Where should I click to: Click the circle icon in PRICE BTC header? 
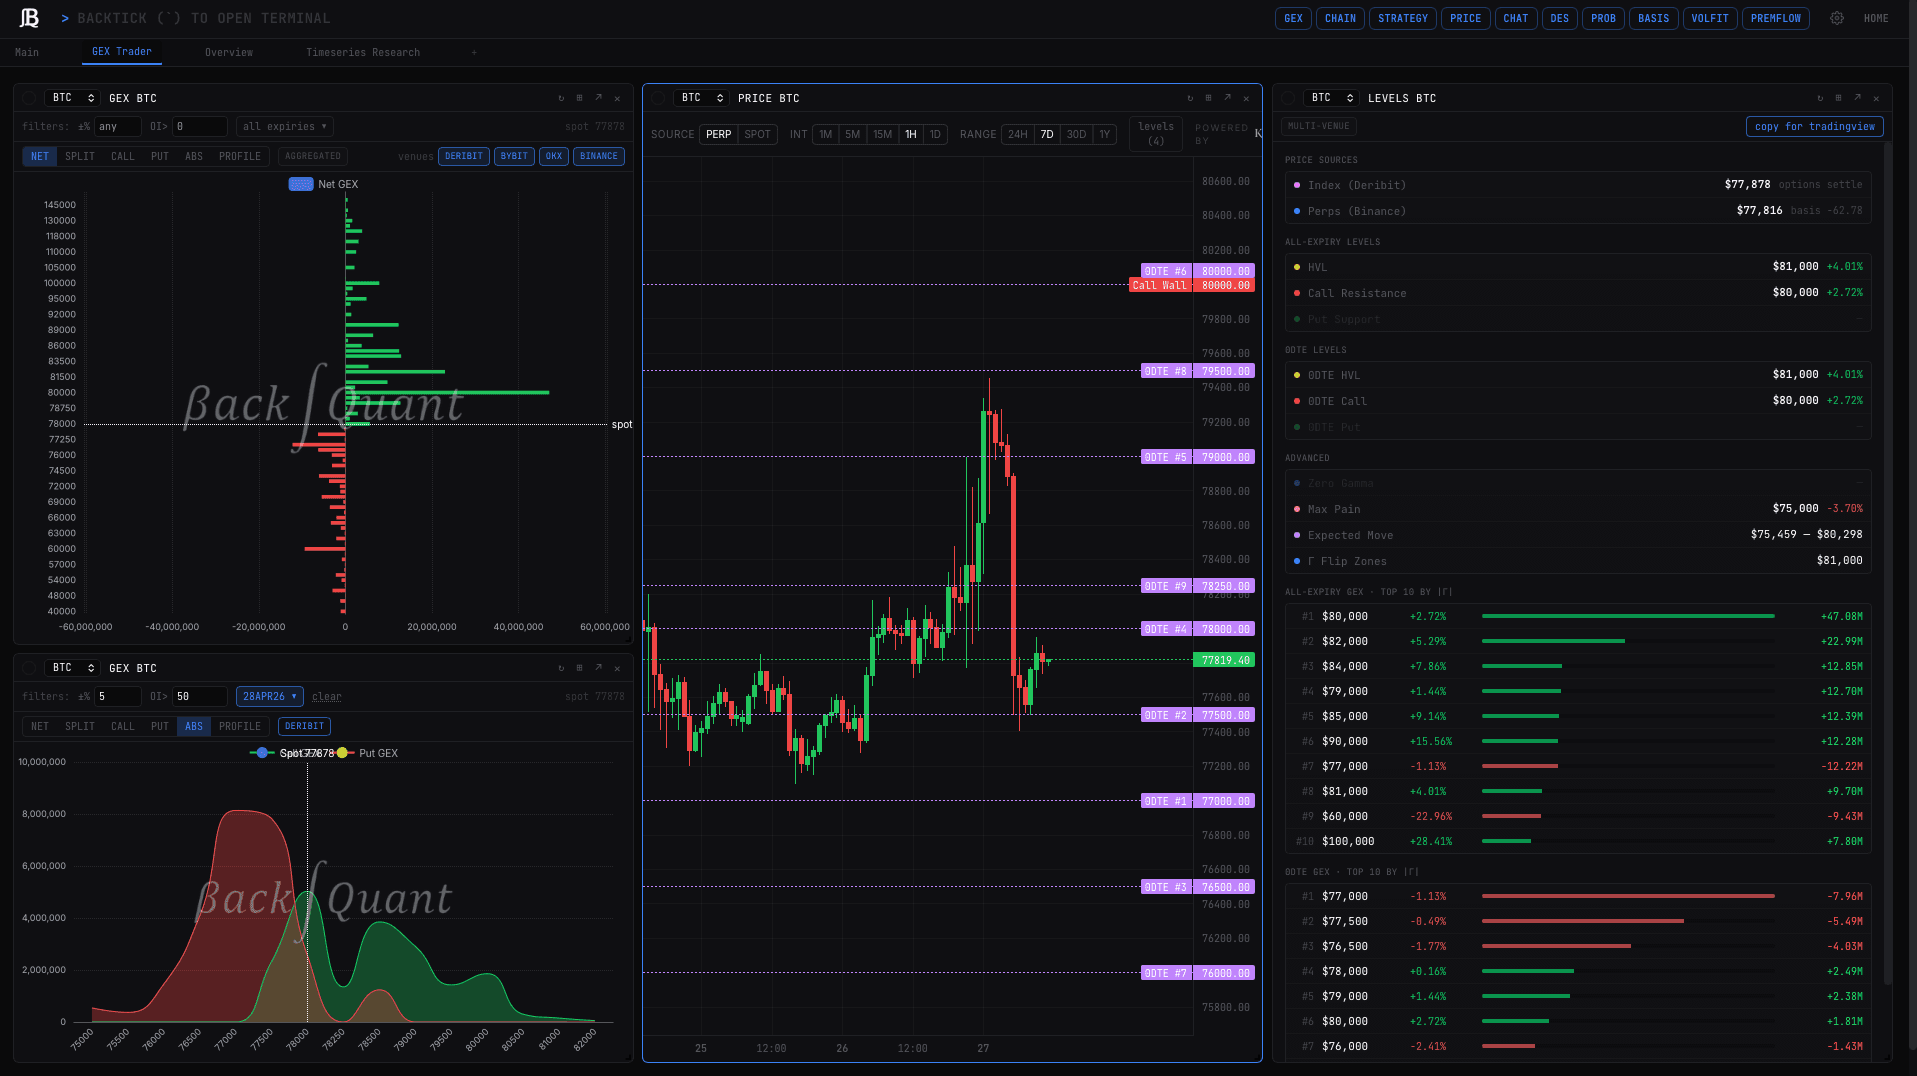658,98
